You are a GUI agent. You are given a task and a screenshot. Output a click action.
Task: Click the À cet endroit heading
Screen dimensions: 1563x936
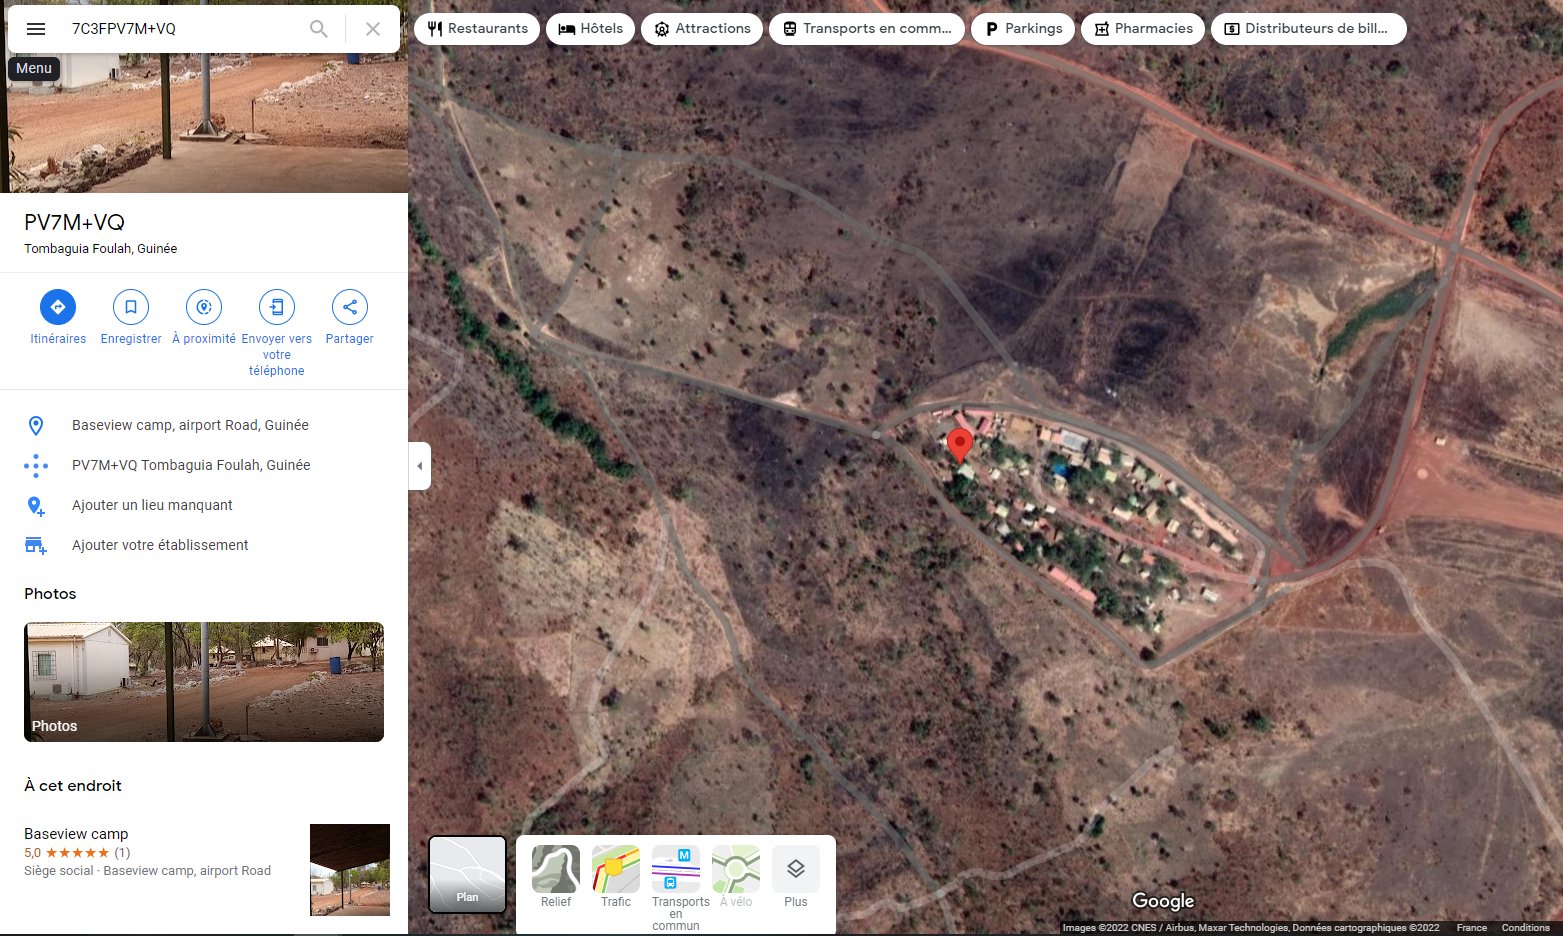[x=73, y=786]
